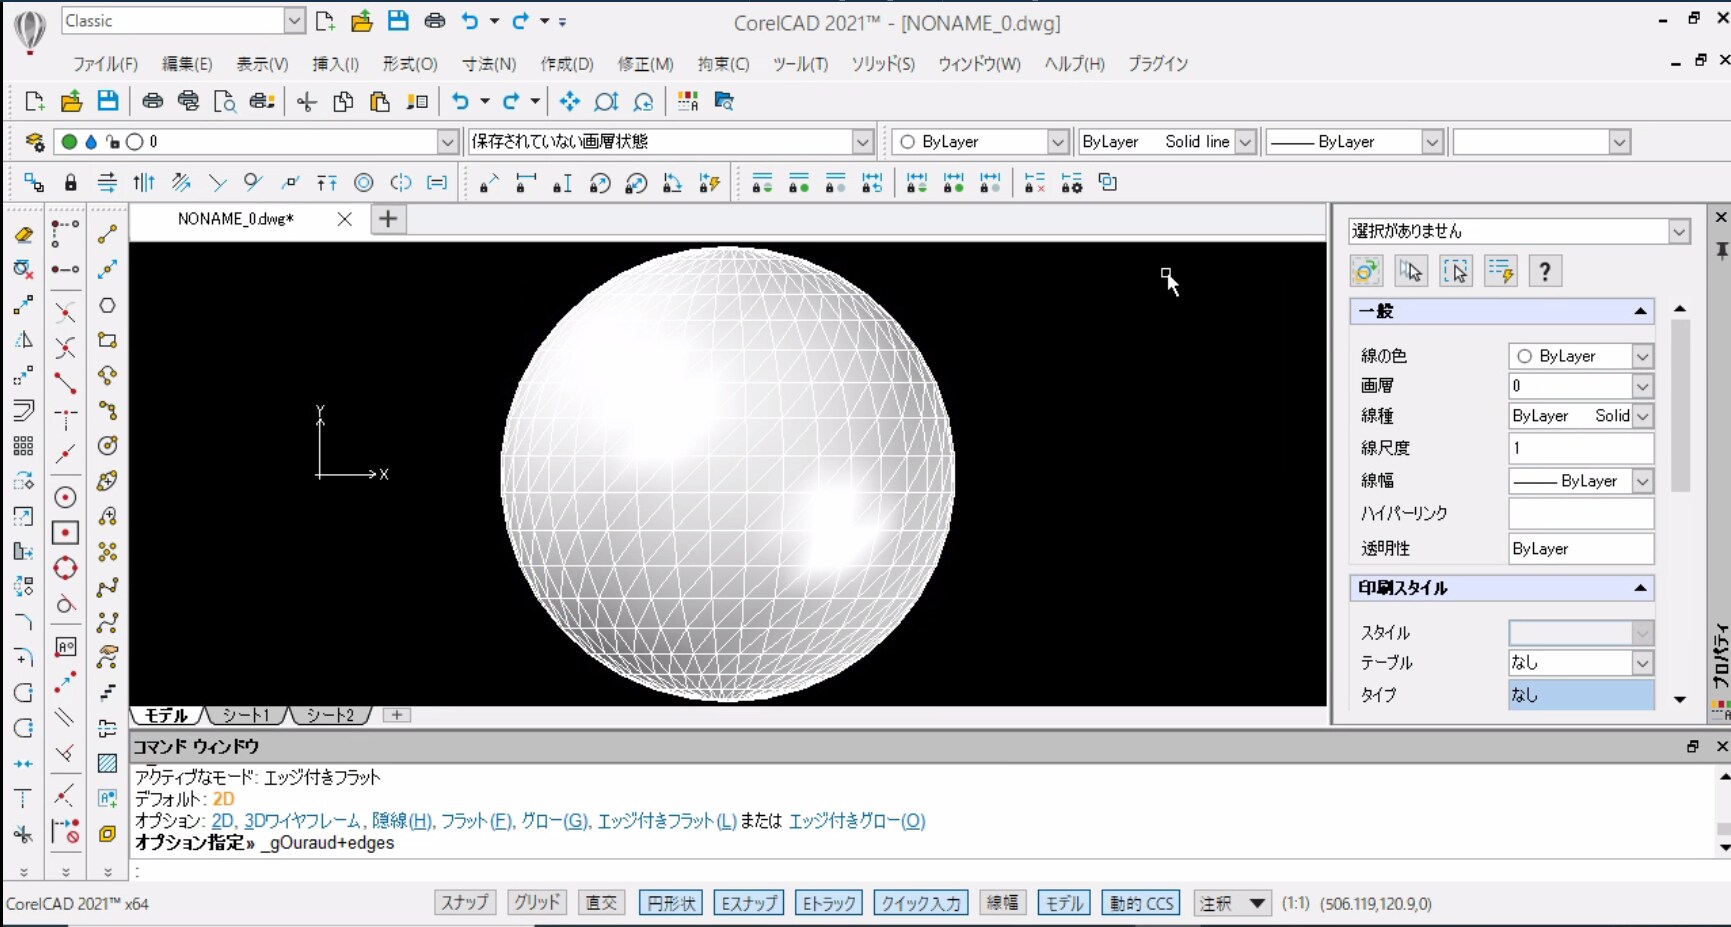Screen dimensions: 1731x927
Task: Toggle 線幅 lineweight display
Action: pyautogui.click(x=1002, y=903)
